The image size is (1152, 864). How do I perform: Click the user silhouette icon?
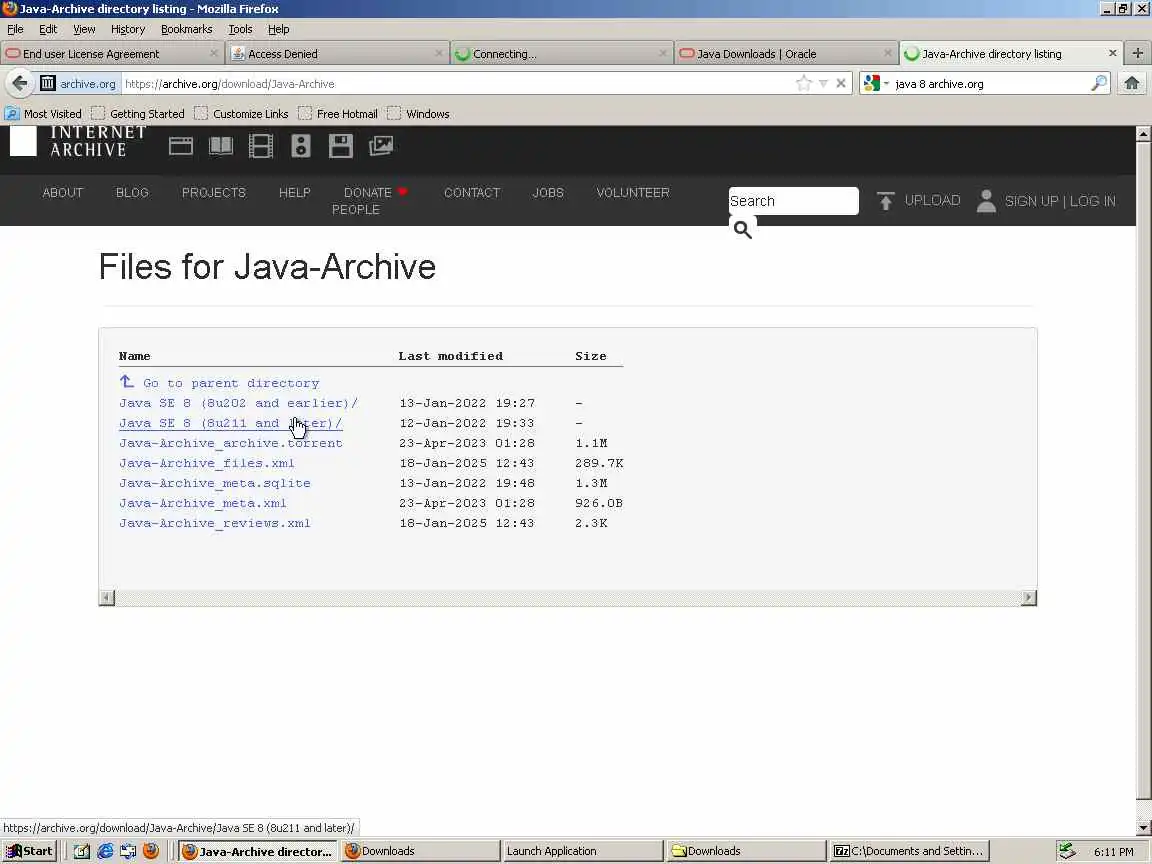click(986, 201)
